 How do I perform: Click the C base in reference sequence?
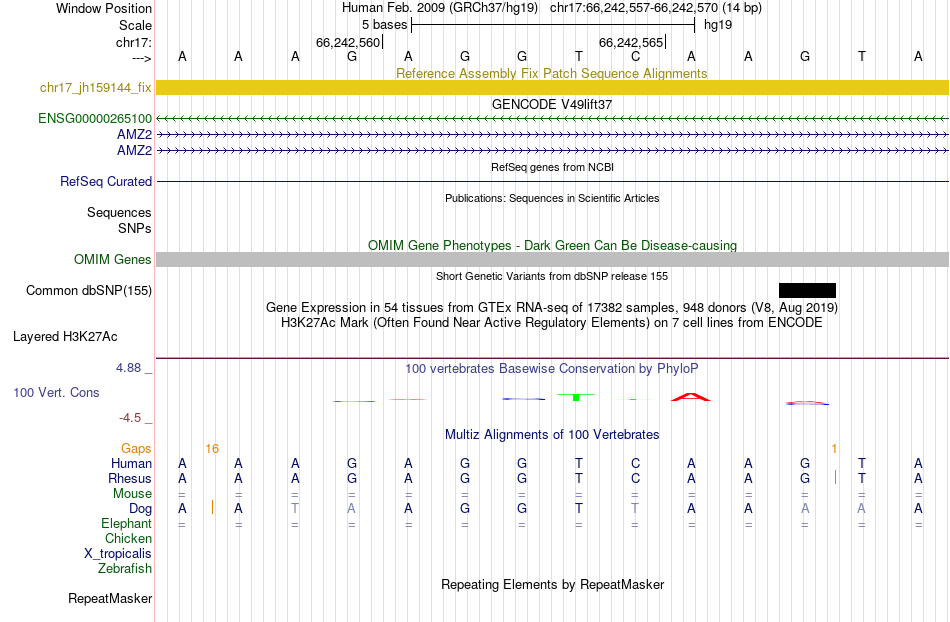point(635,56)
